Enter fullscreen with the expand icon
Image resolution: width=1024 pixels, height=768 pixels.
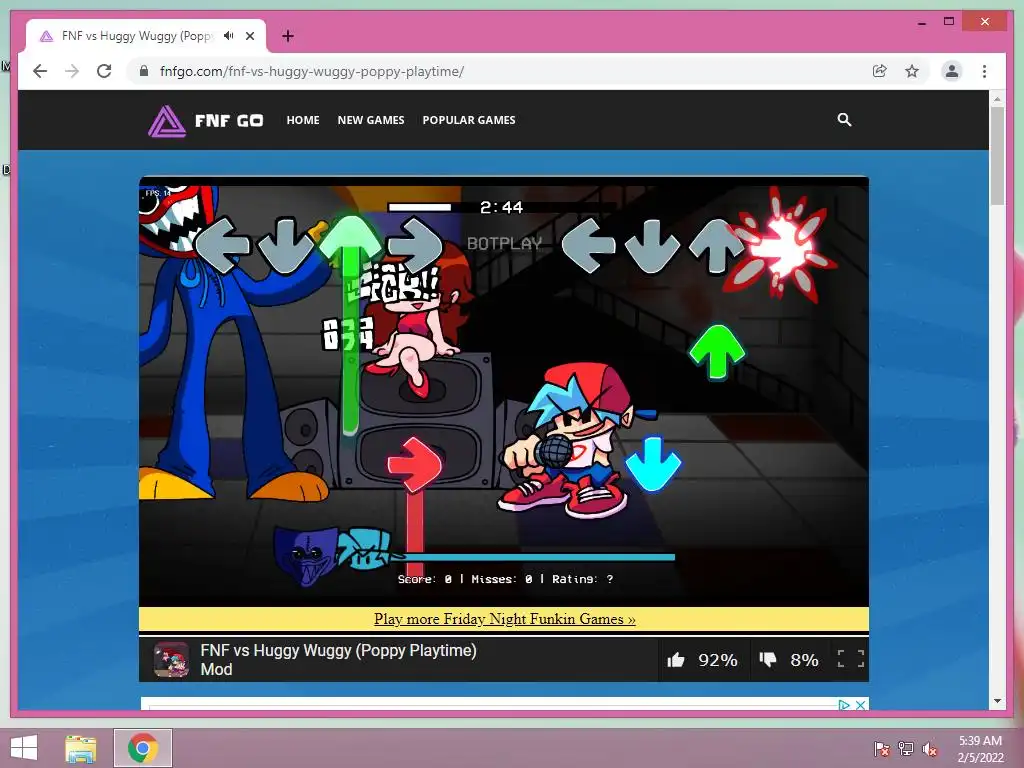(850, 659)
